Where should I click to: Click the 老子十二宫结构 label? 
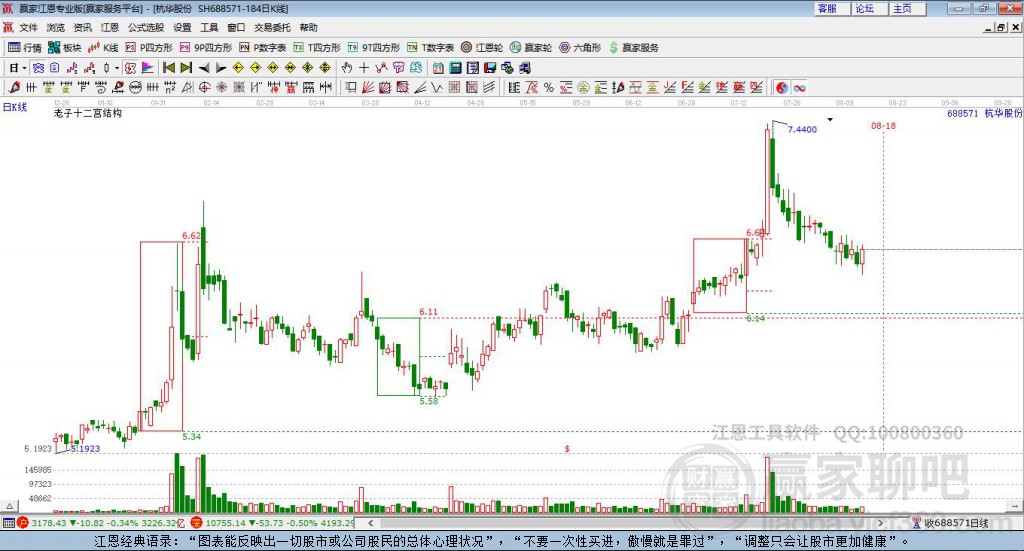tap(88, 113)
